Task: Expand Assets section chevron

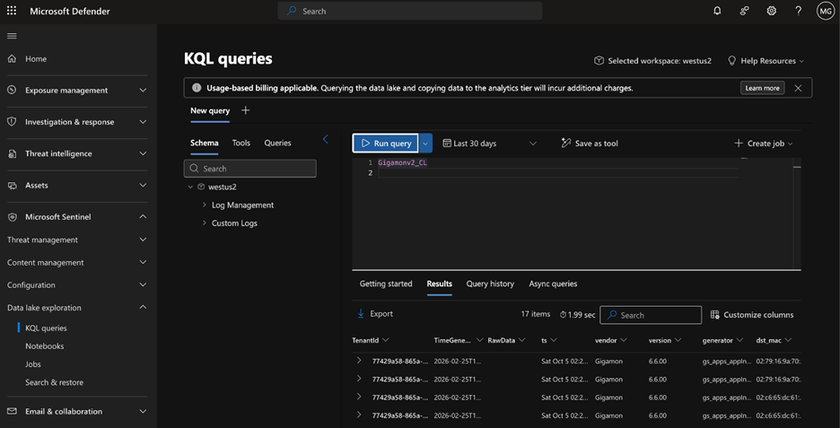Action: 142,185
